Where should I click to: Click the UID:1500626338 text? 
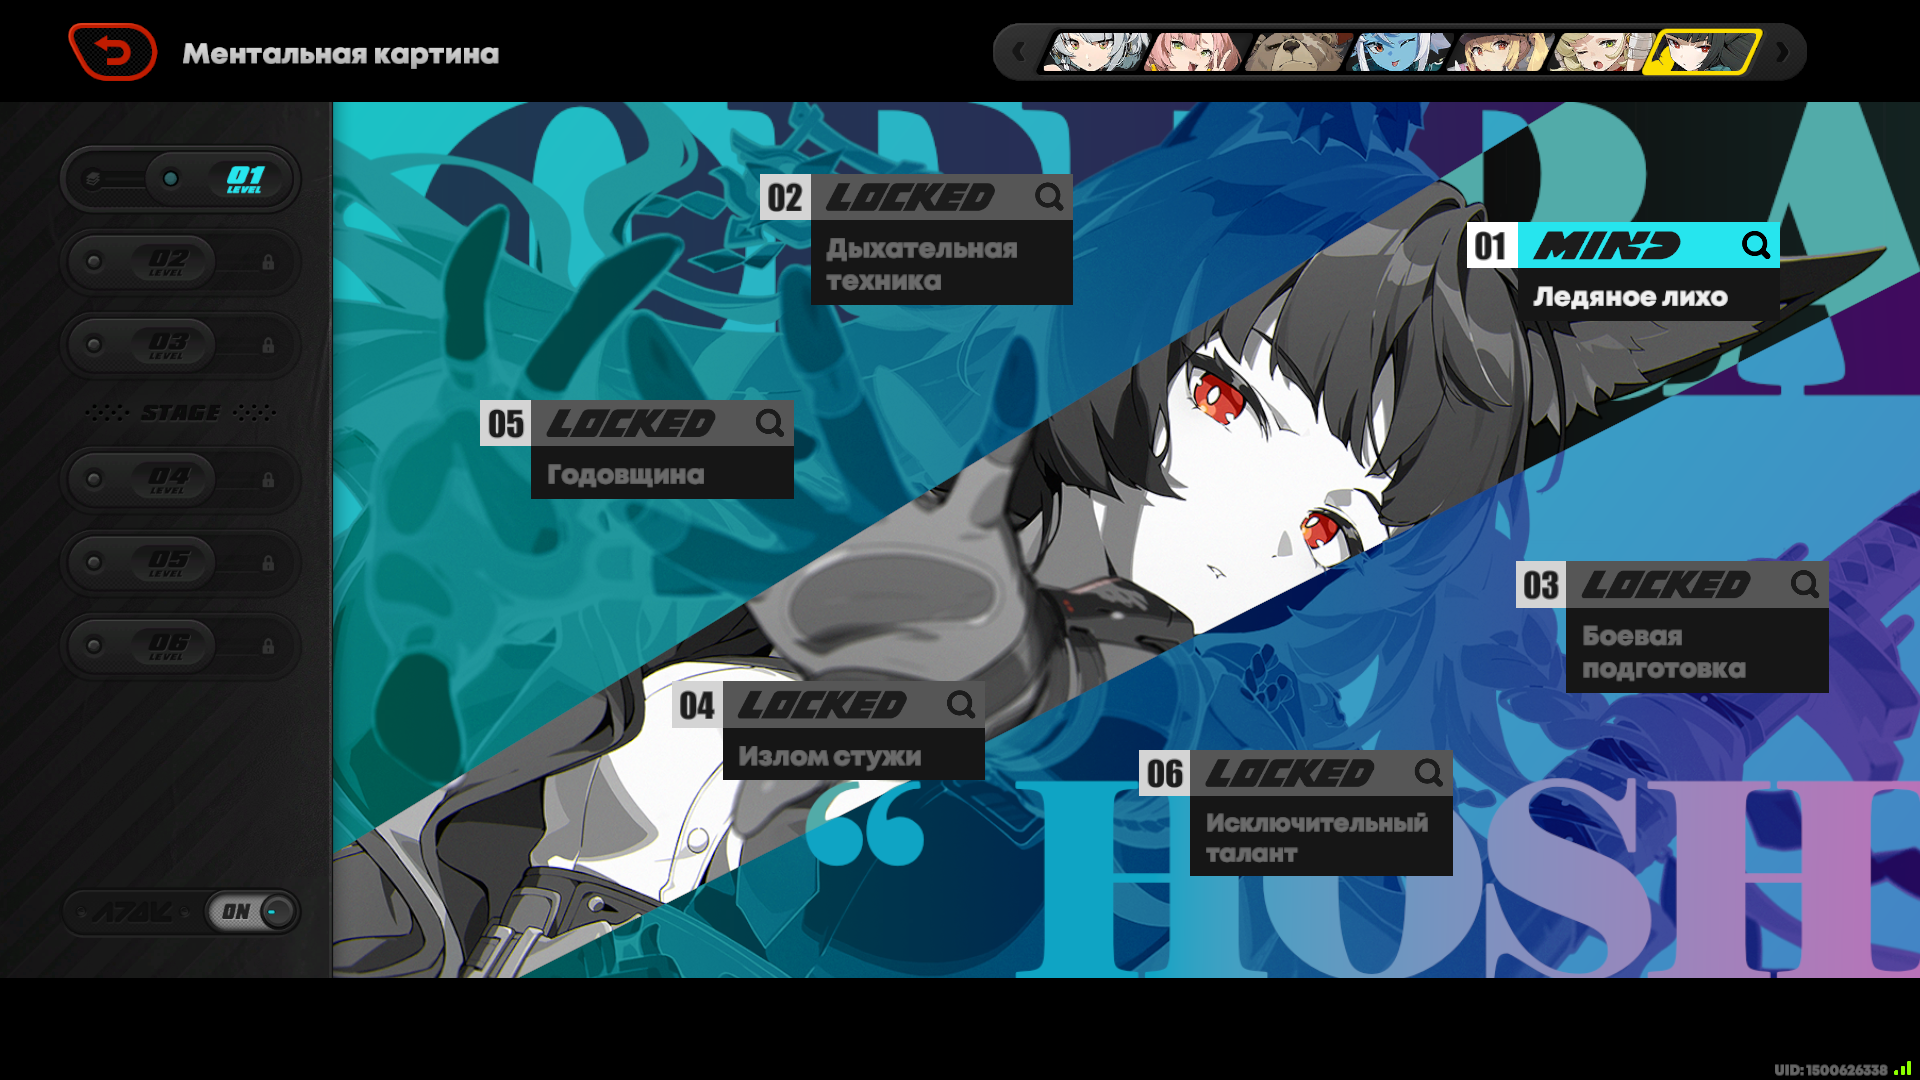[1830, 1069]
